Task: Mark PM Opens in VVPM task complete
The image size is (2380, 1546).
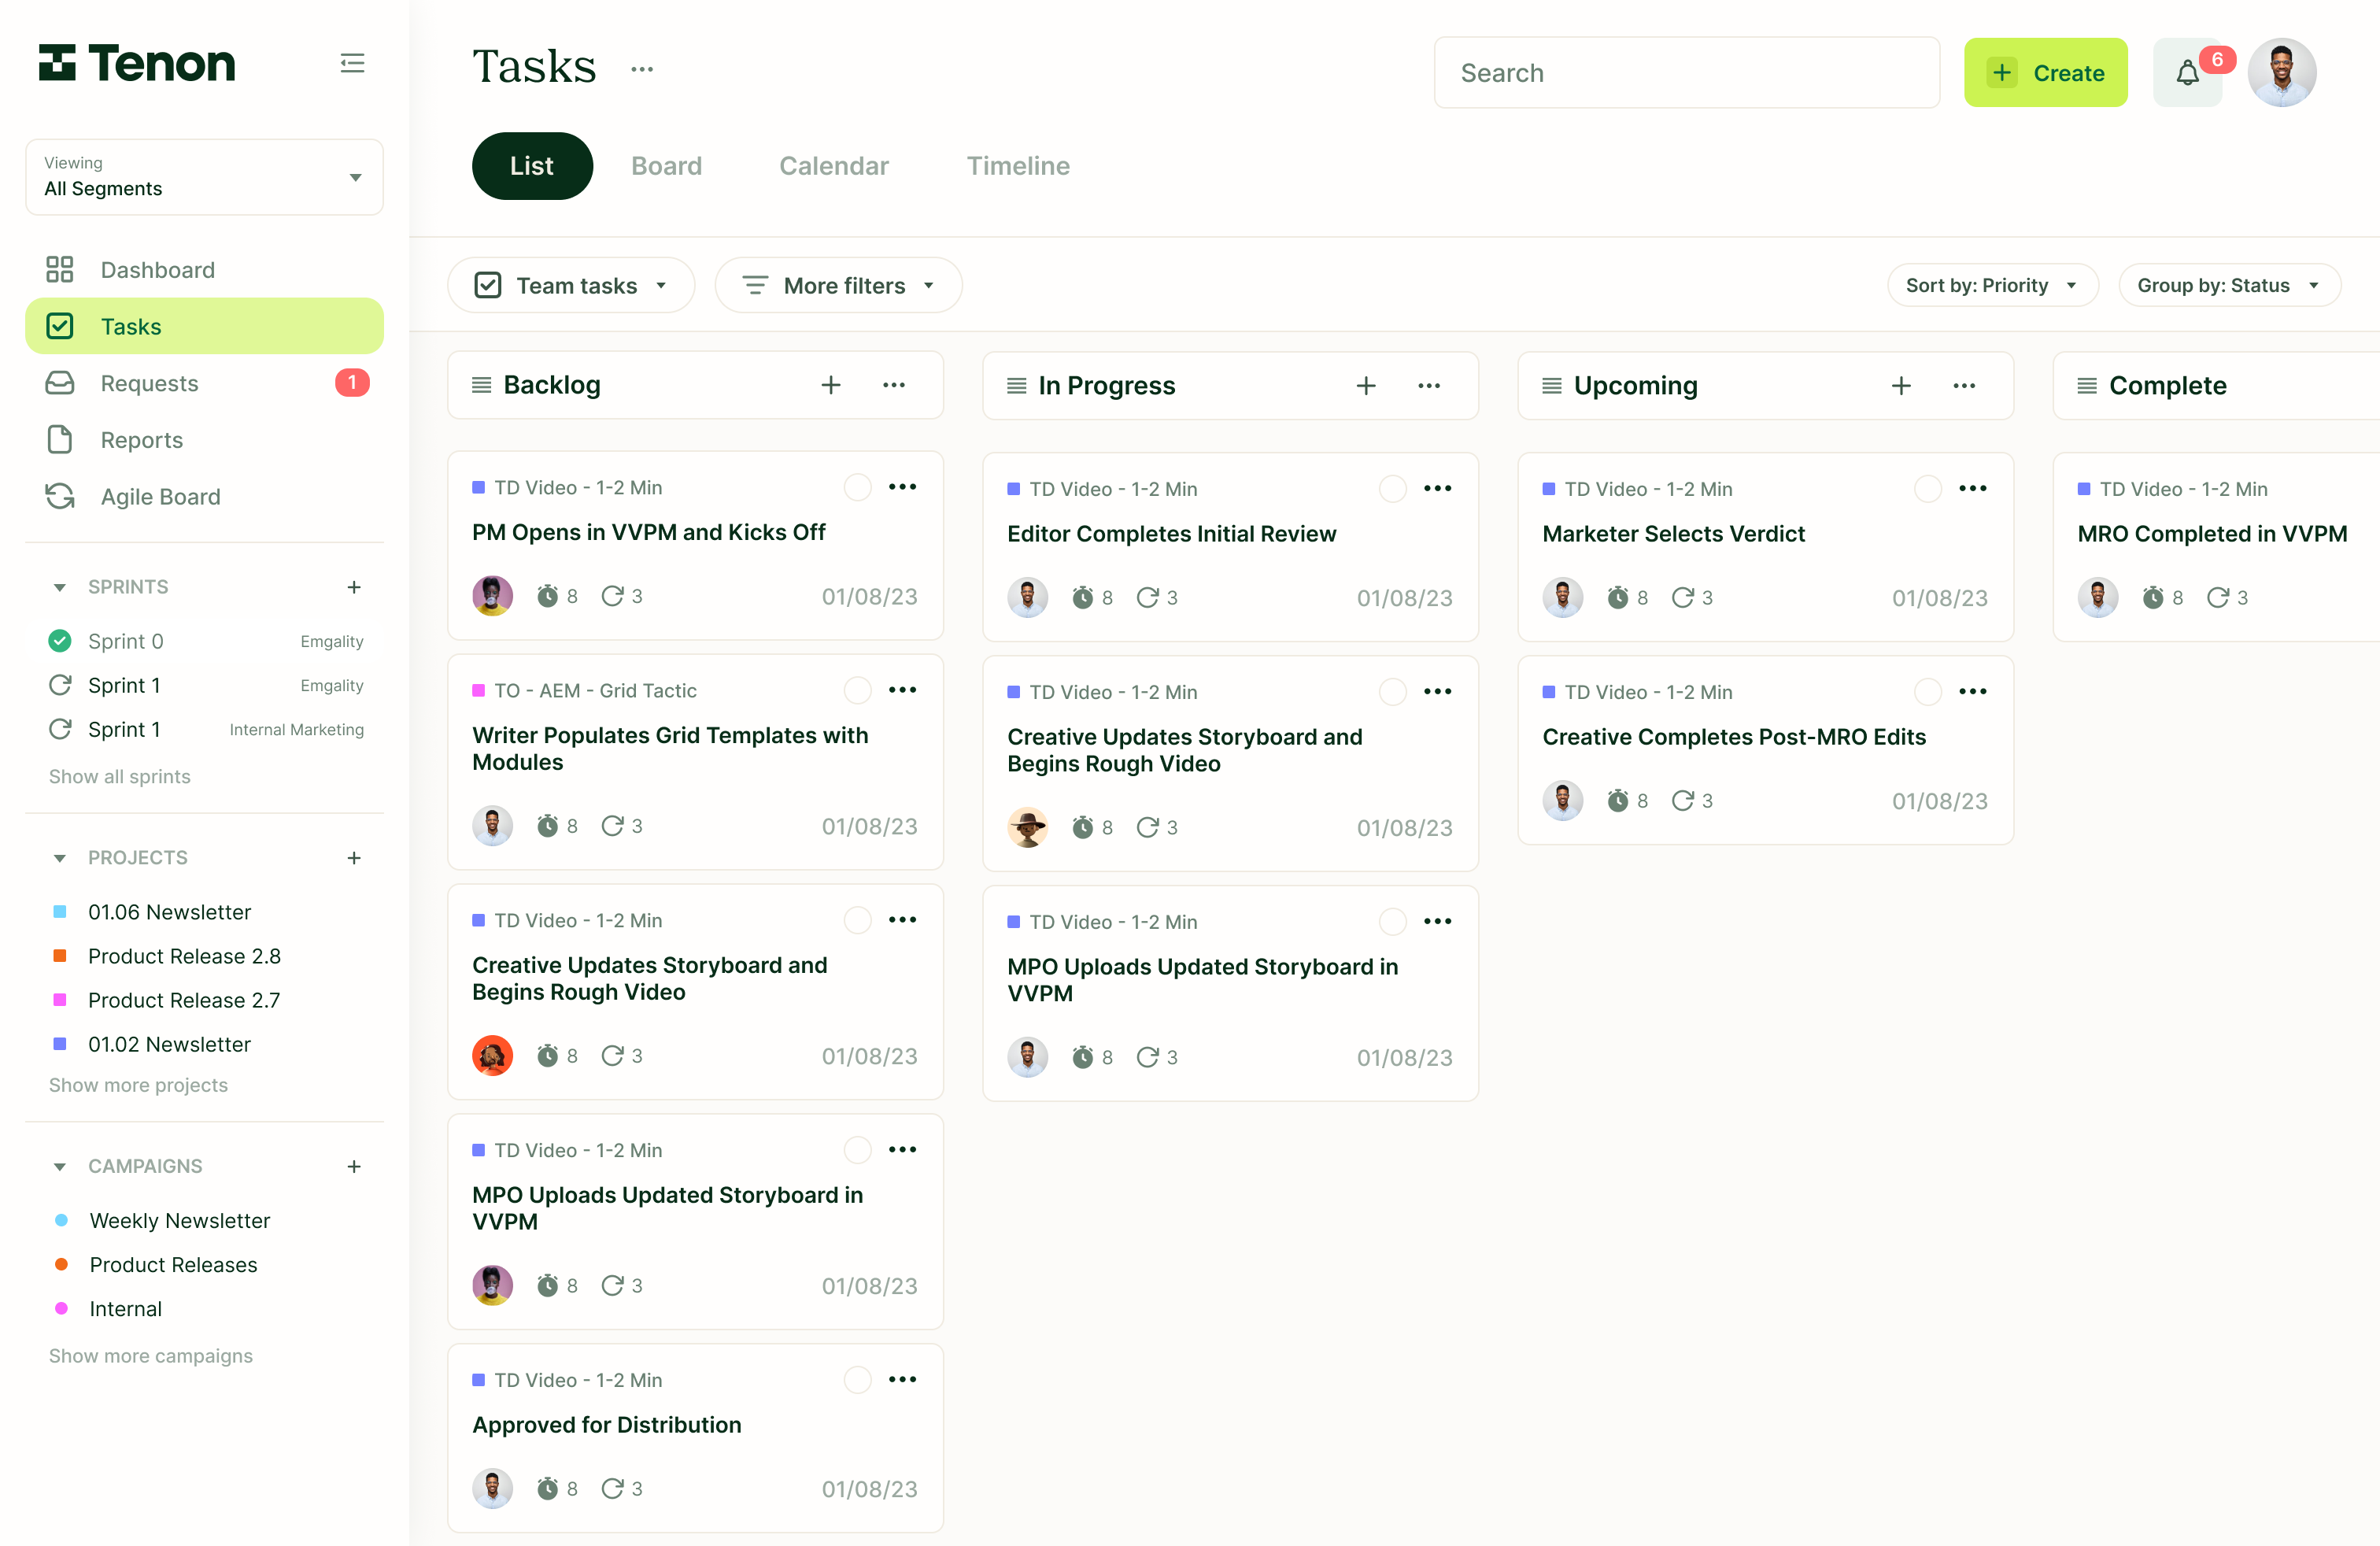Action: [x=857, y=487]
